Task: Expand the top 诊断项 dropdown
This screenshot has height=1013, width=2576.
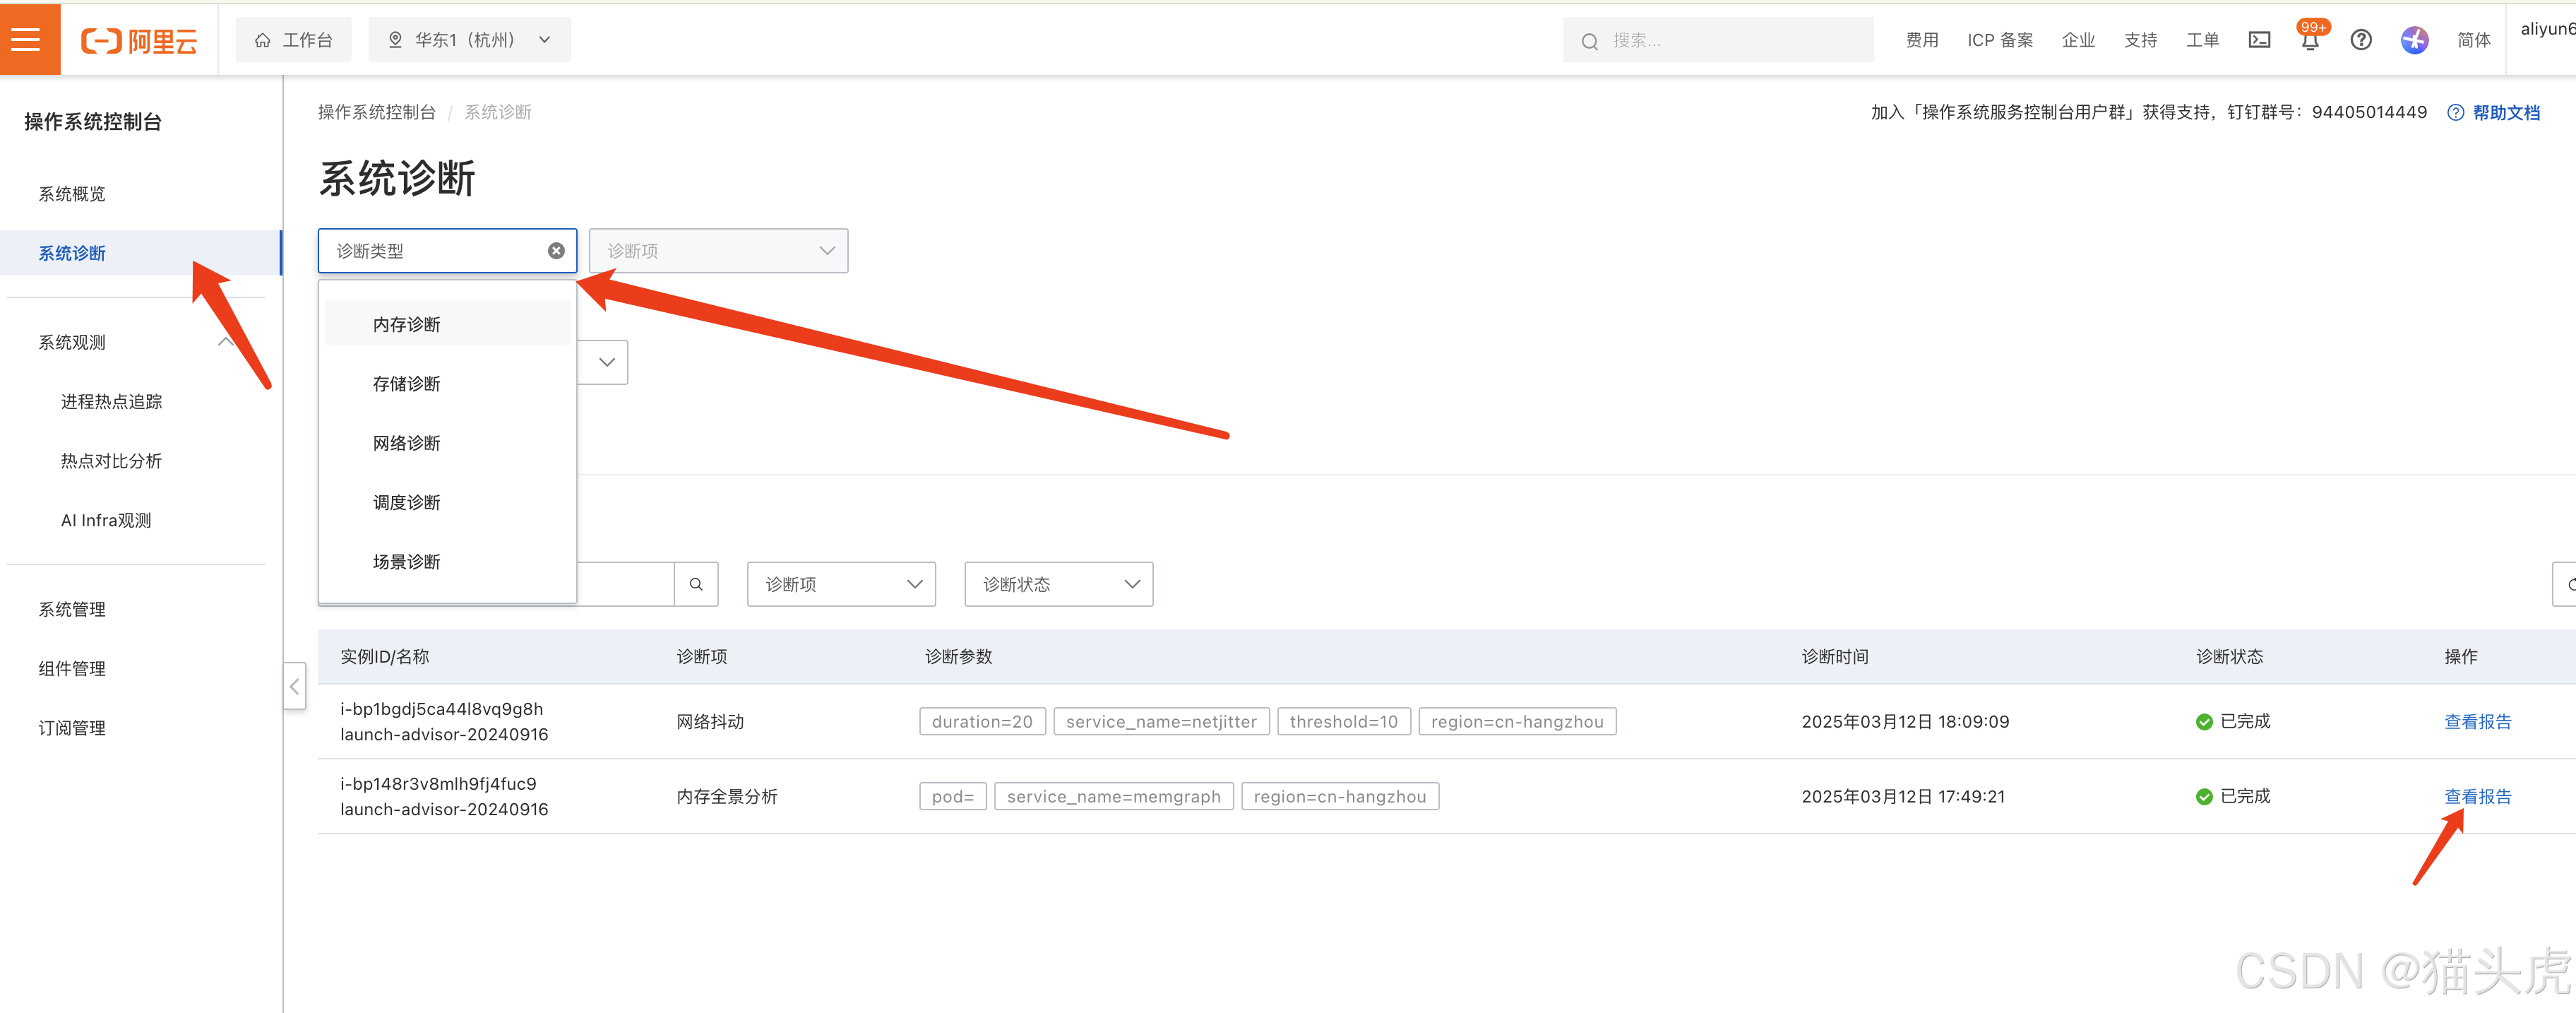Action: 718,251
